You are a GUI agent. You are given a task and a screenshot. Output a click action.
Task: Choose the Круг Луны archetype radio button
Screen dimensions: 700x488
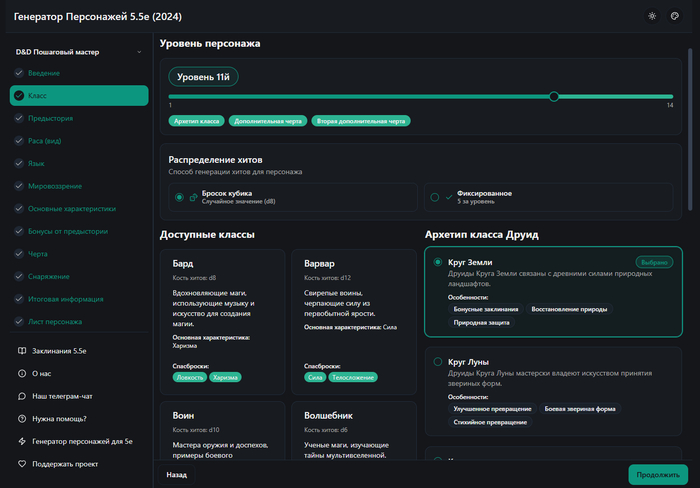(438, 362)
